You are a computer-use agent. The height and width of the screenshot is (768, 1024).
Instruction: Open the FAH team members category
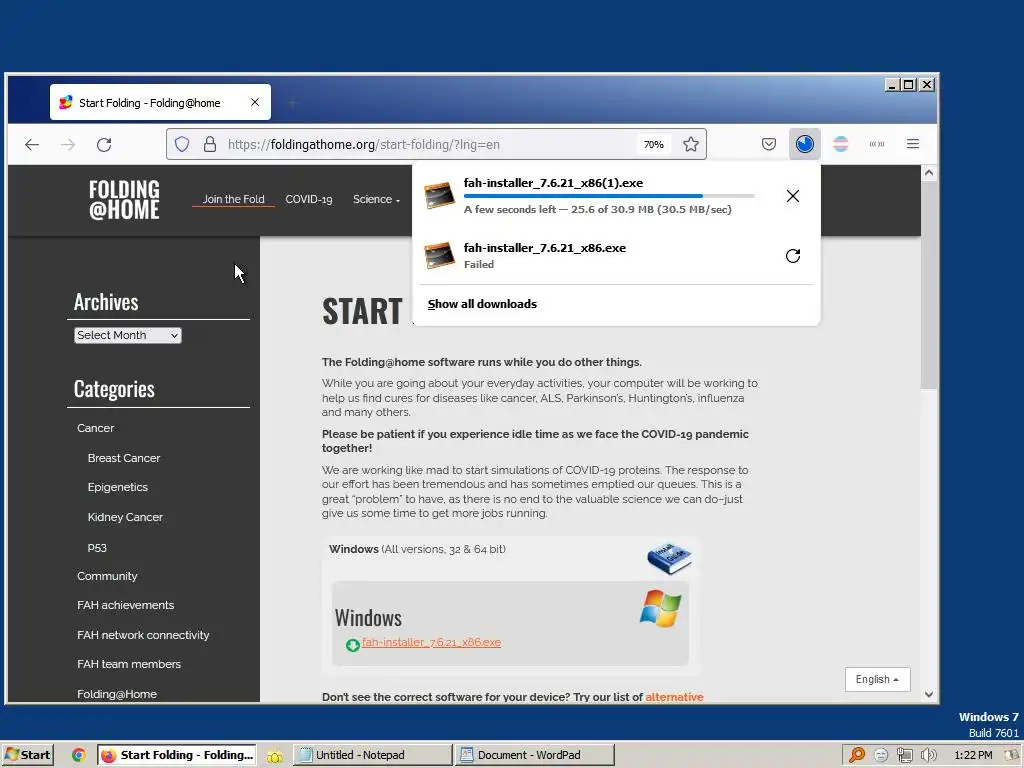[x=129, y=664]
